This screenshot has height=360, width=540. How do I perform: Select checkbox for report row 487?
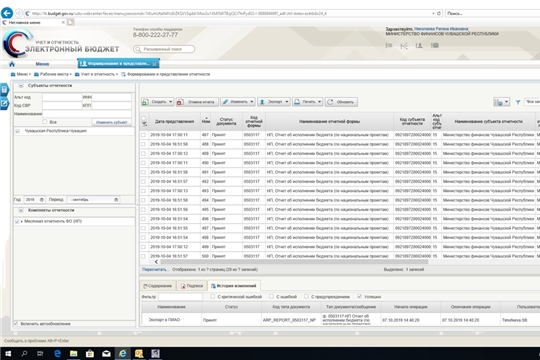144,135
